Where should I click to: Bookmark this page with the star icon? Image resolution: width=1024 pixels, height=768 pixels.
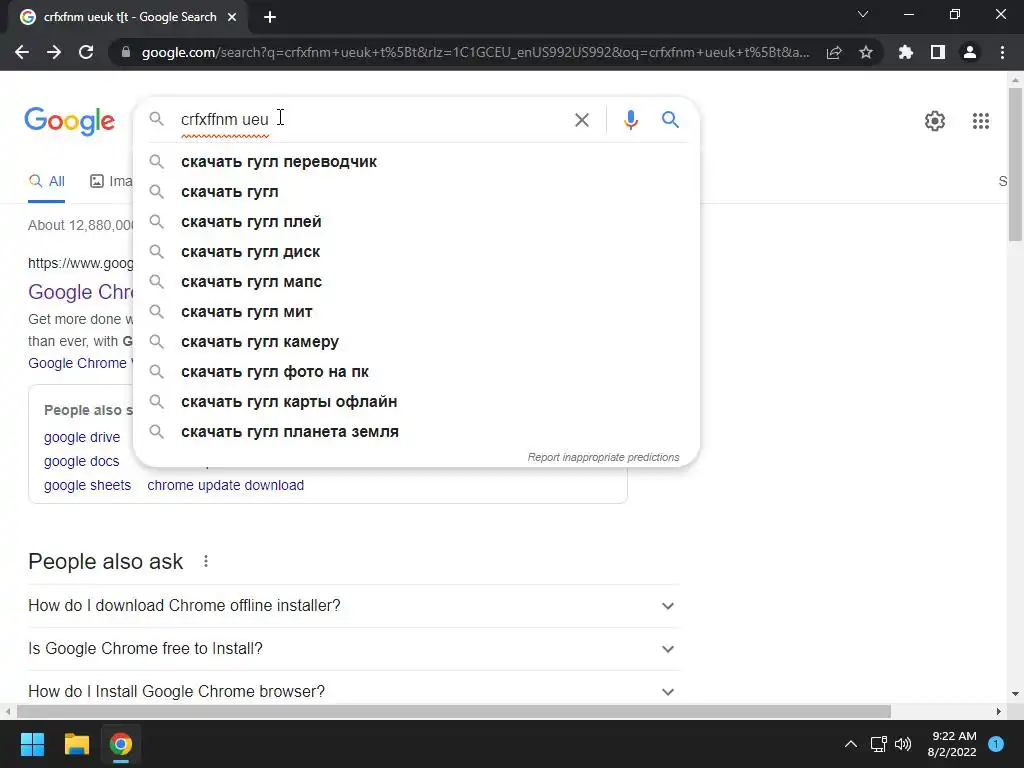tap(866, 52)
